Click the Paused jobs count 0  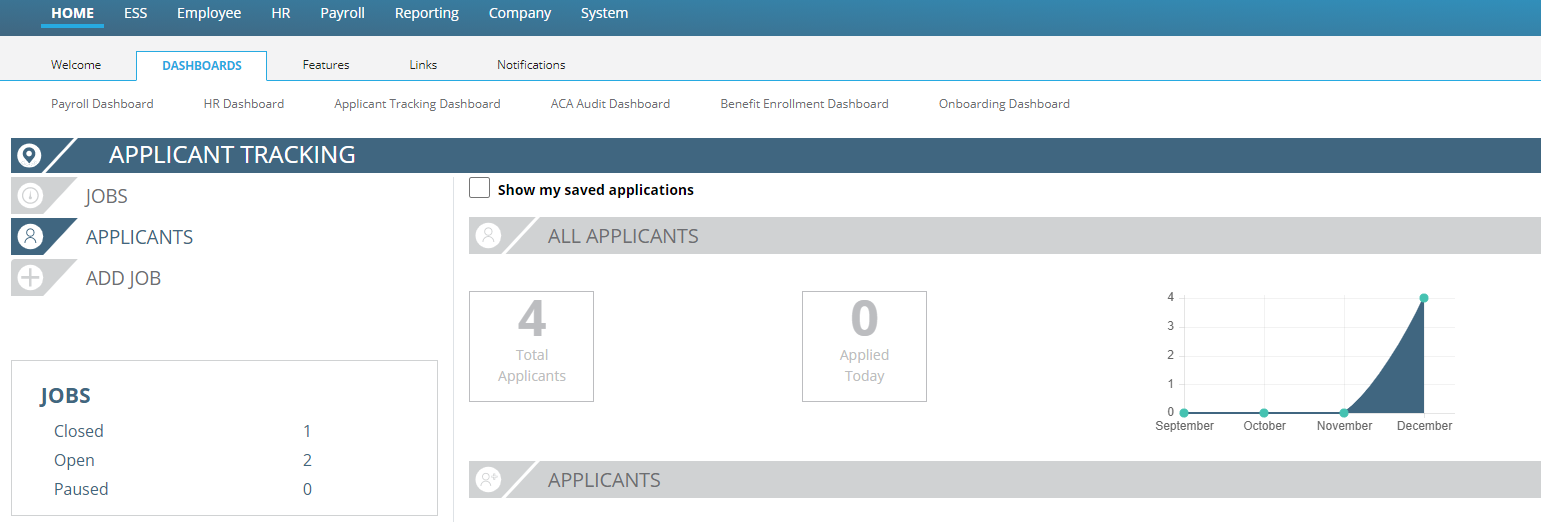click(307, 489)
